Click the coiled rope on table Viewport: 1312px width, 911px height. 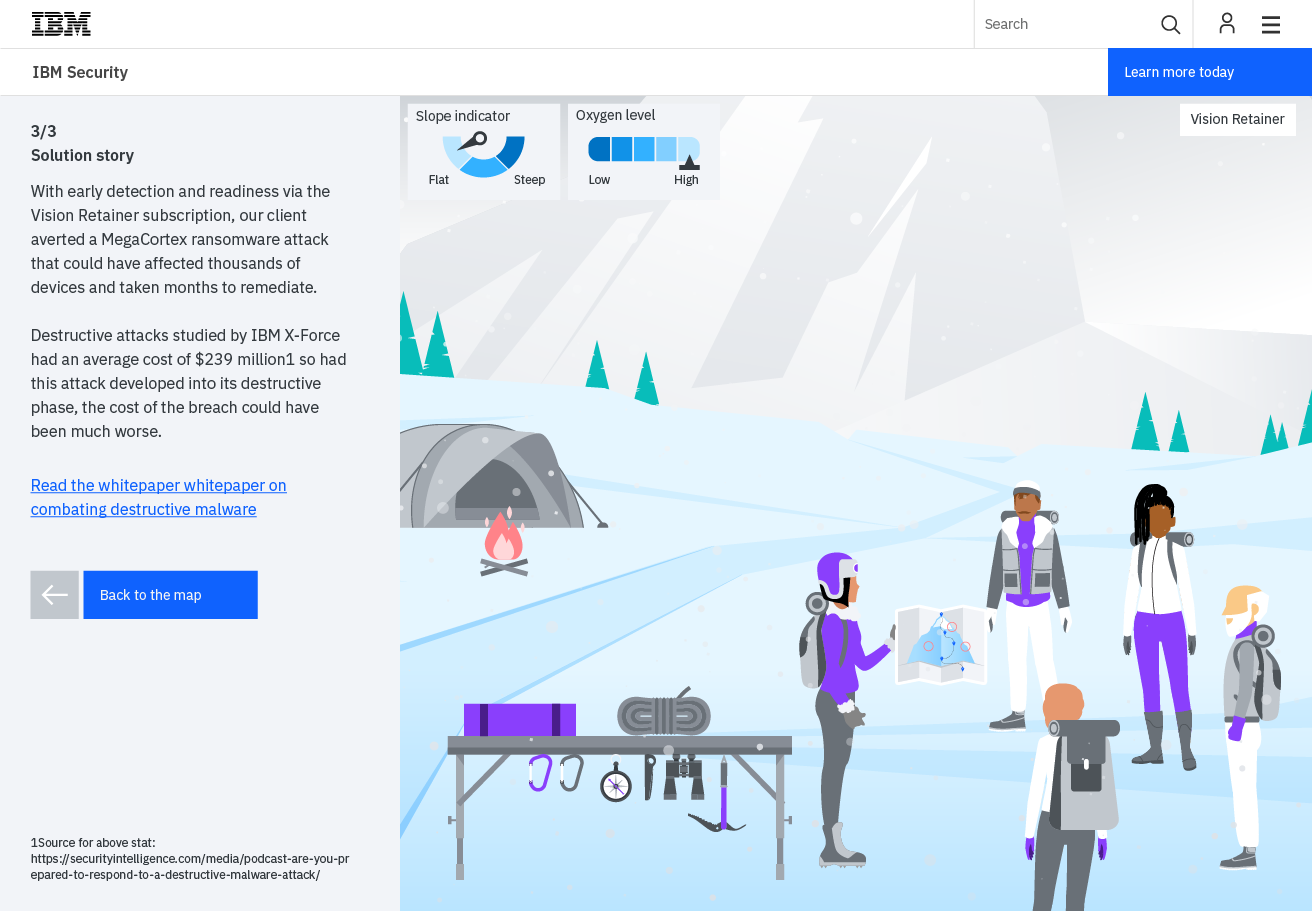tap(664, 712)
